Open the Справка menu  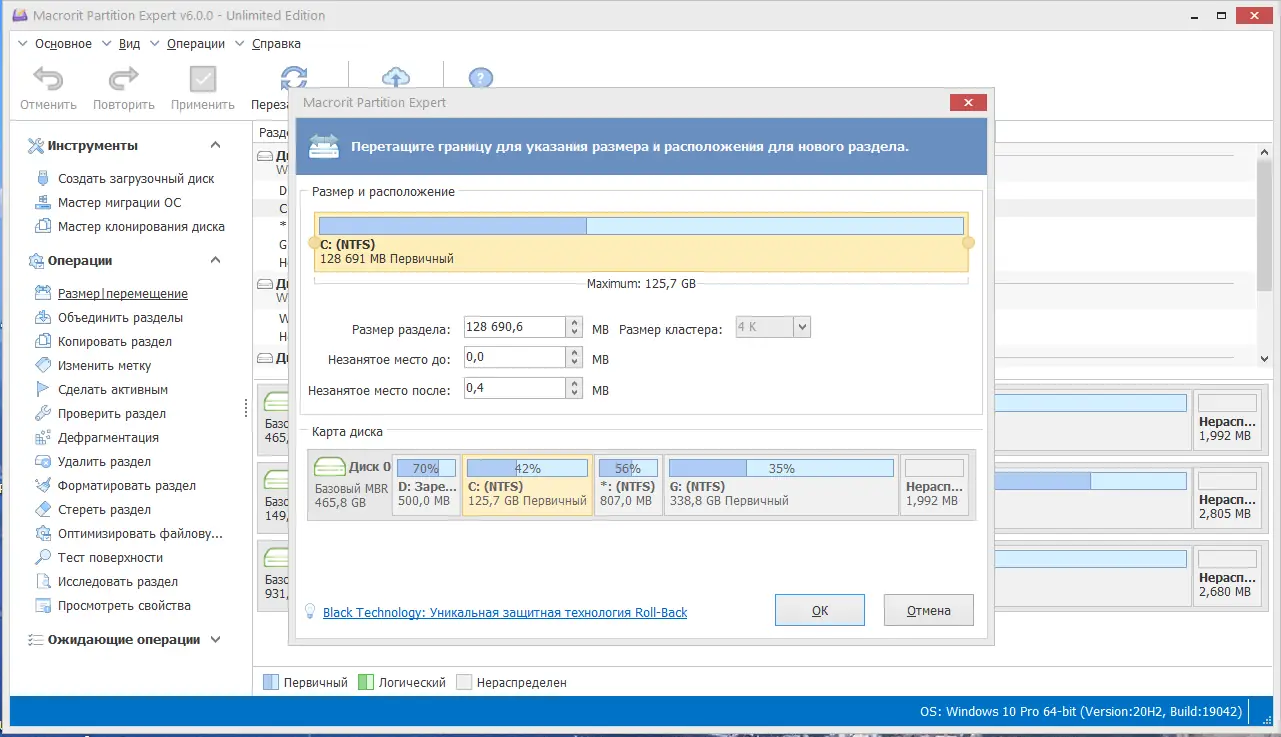click(x=276, y=44)
